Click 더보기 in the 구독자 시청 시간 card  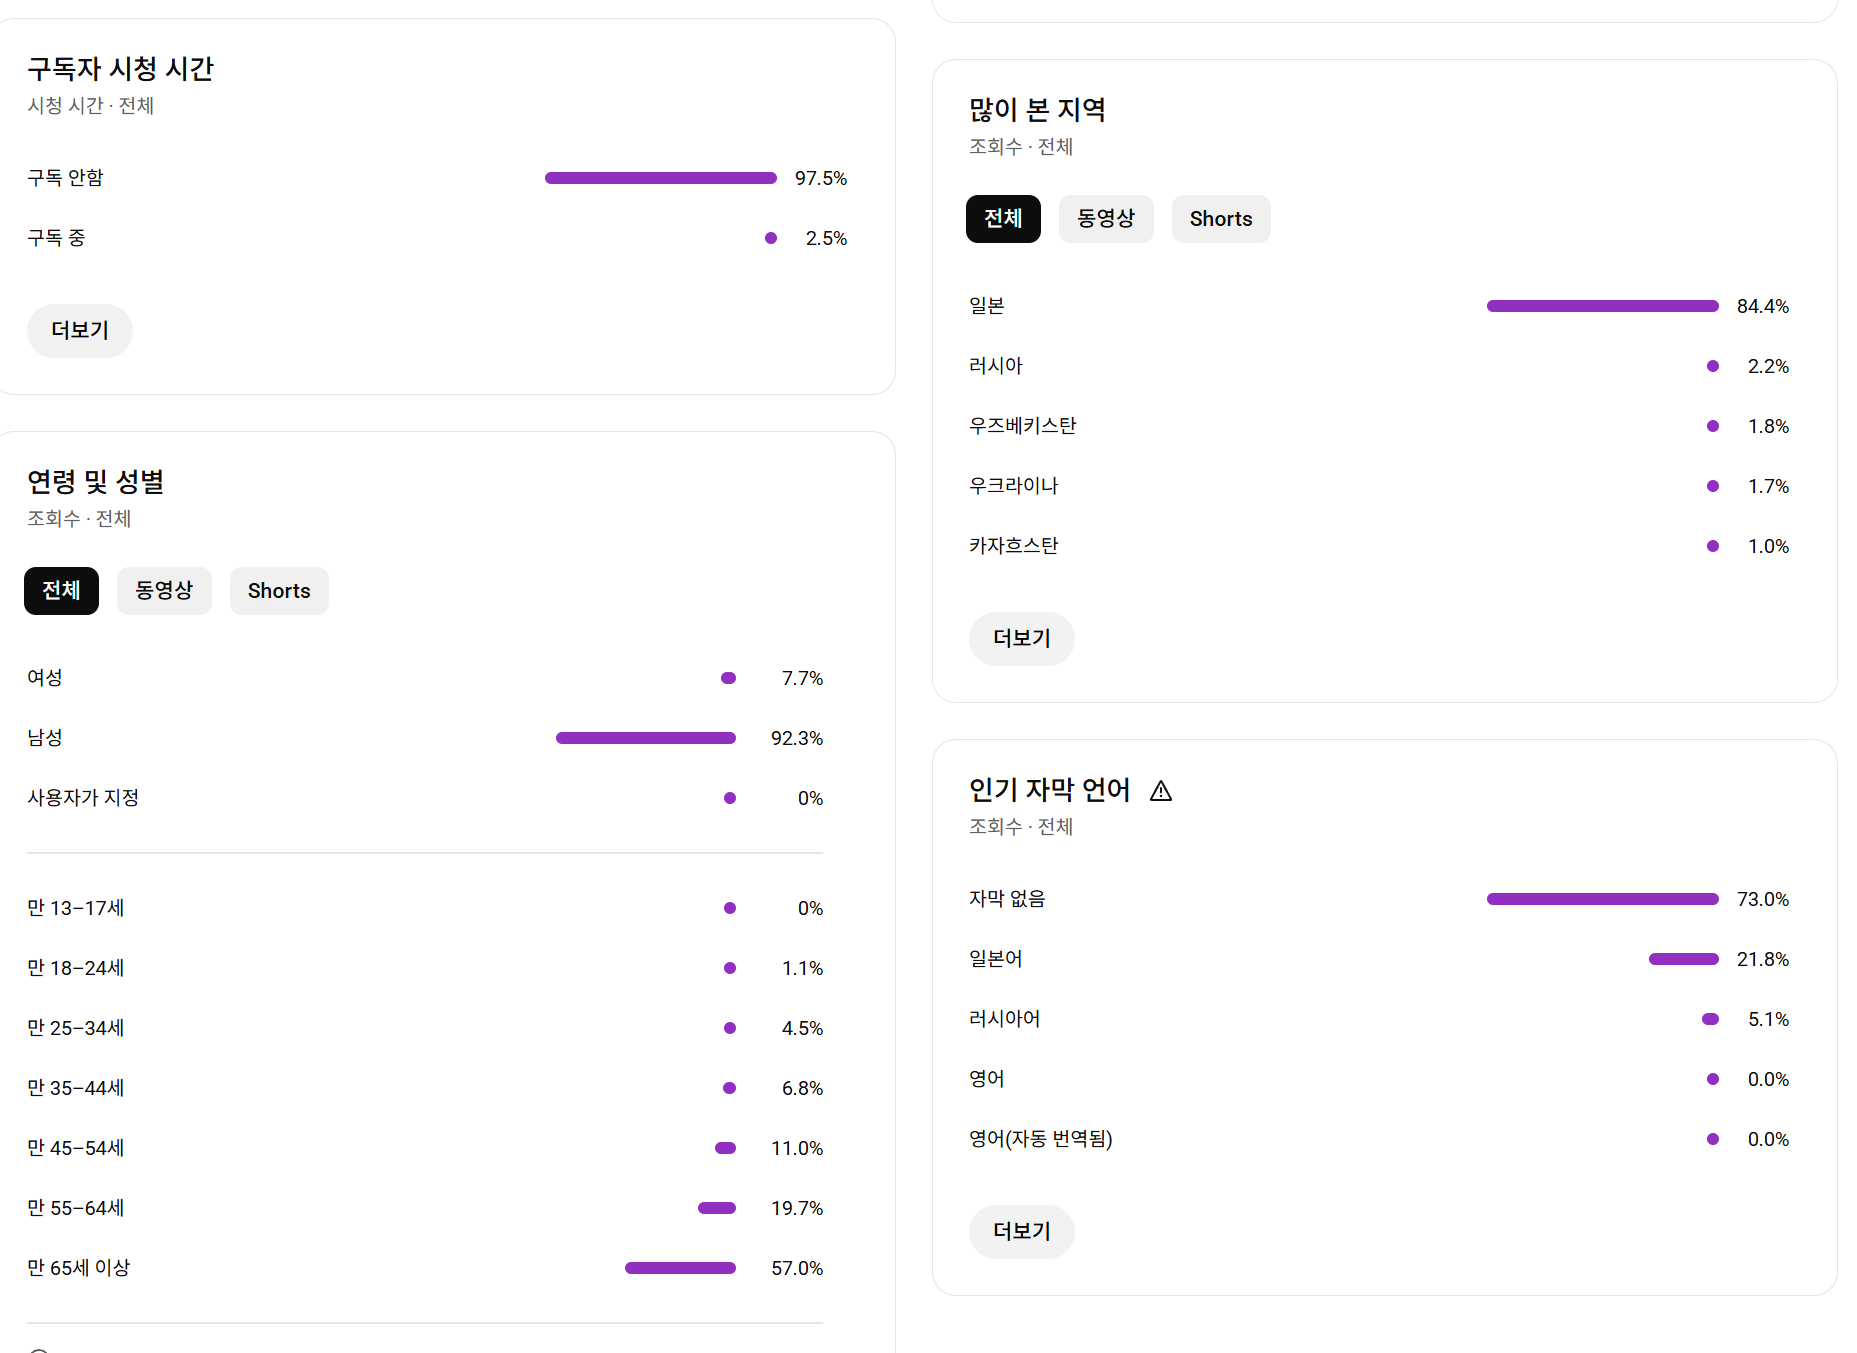[80, 331]
